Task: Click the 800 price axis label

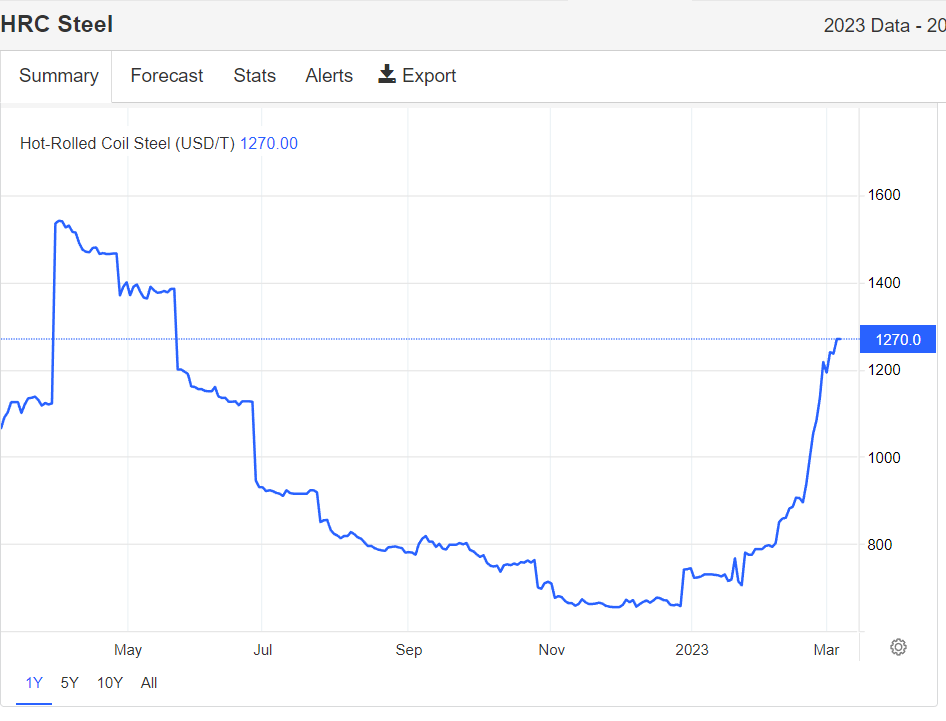Action: 878,545
